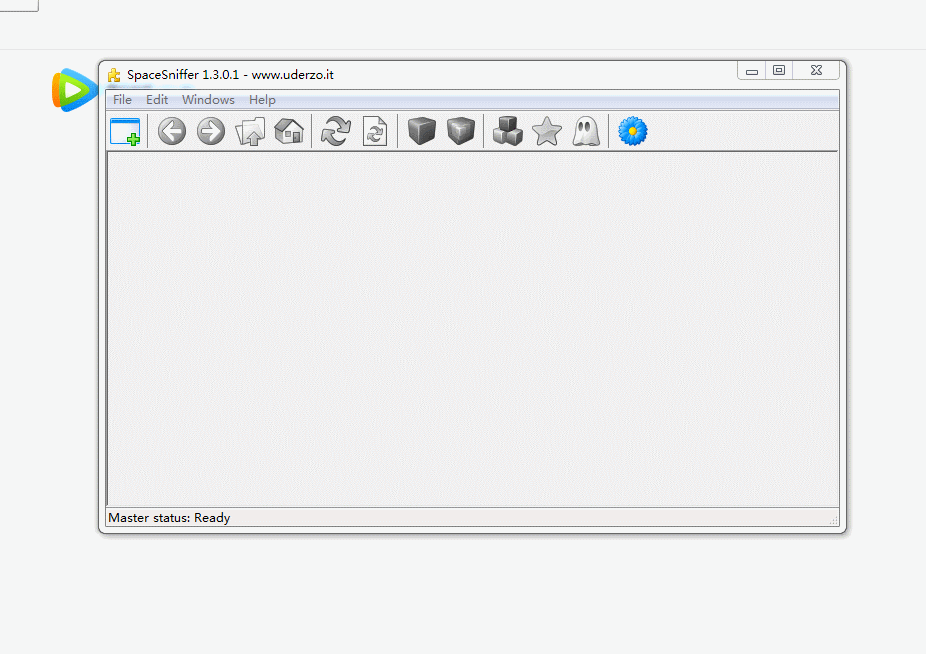The width and height of the screenshot is (926, 654).
Task: Click the window resize grip corner
Action: [x=833, y=520]
